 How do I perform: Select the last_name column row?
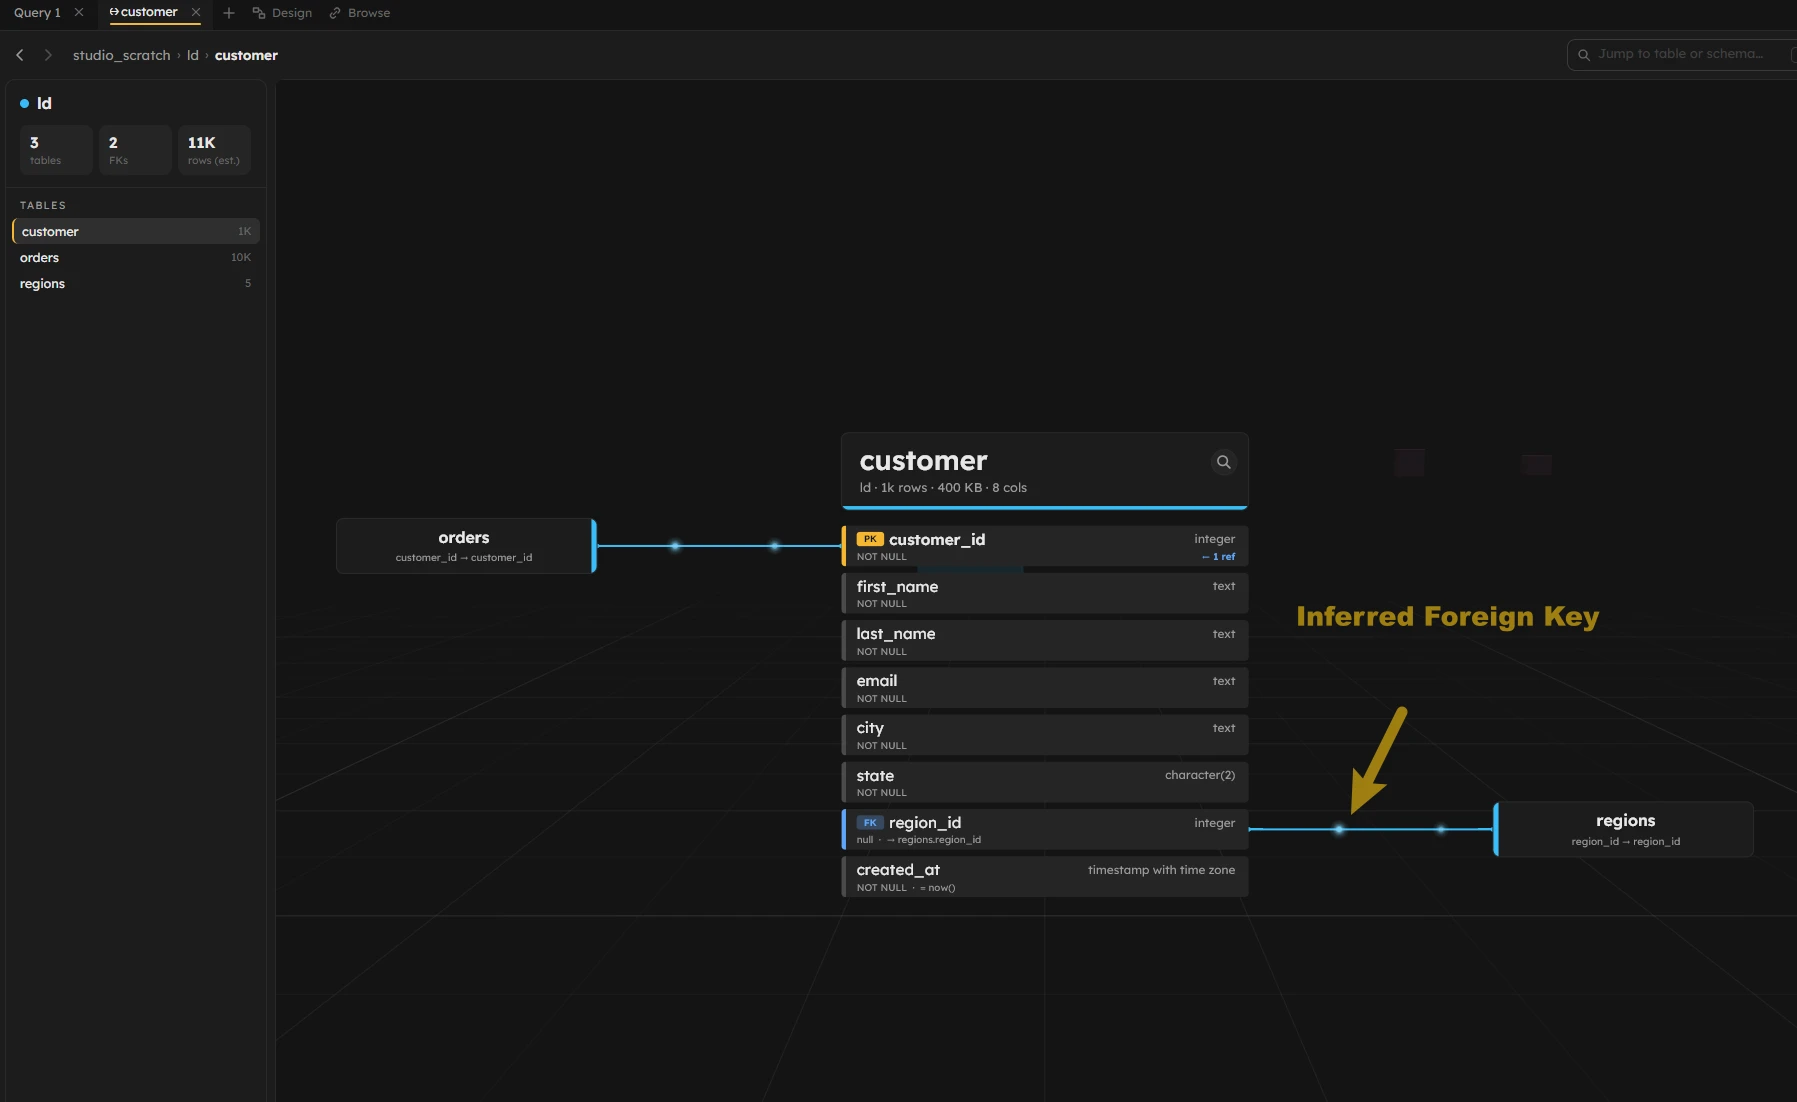(1045, 640)
